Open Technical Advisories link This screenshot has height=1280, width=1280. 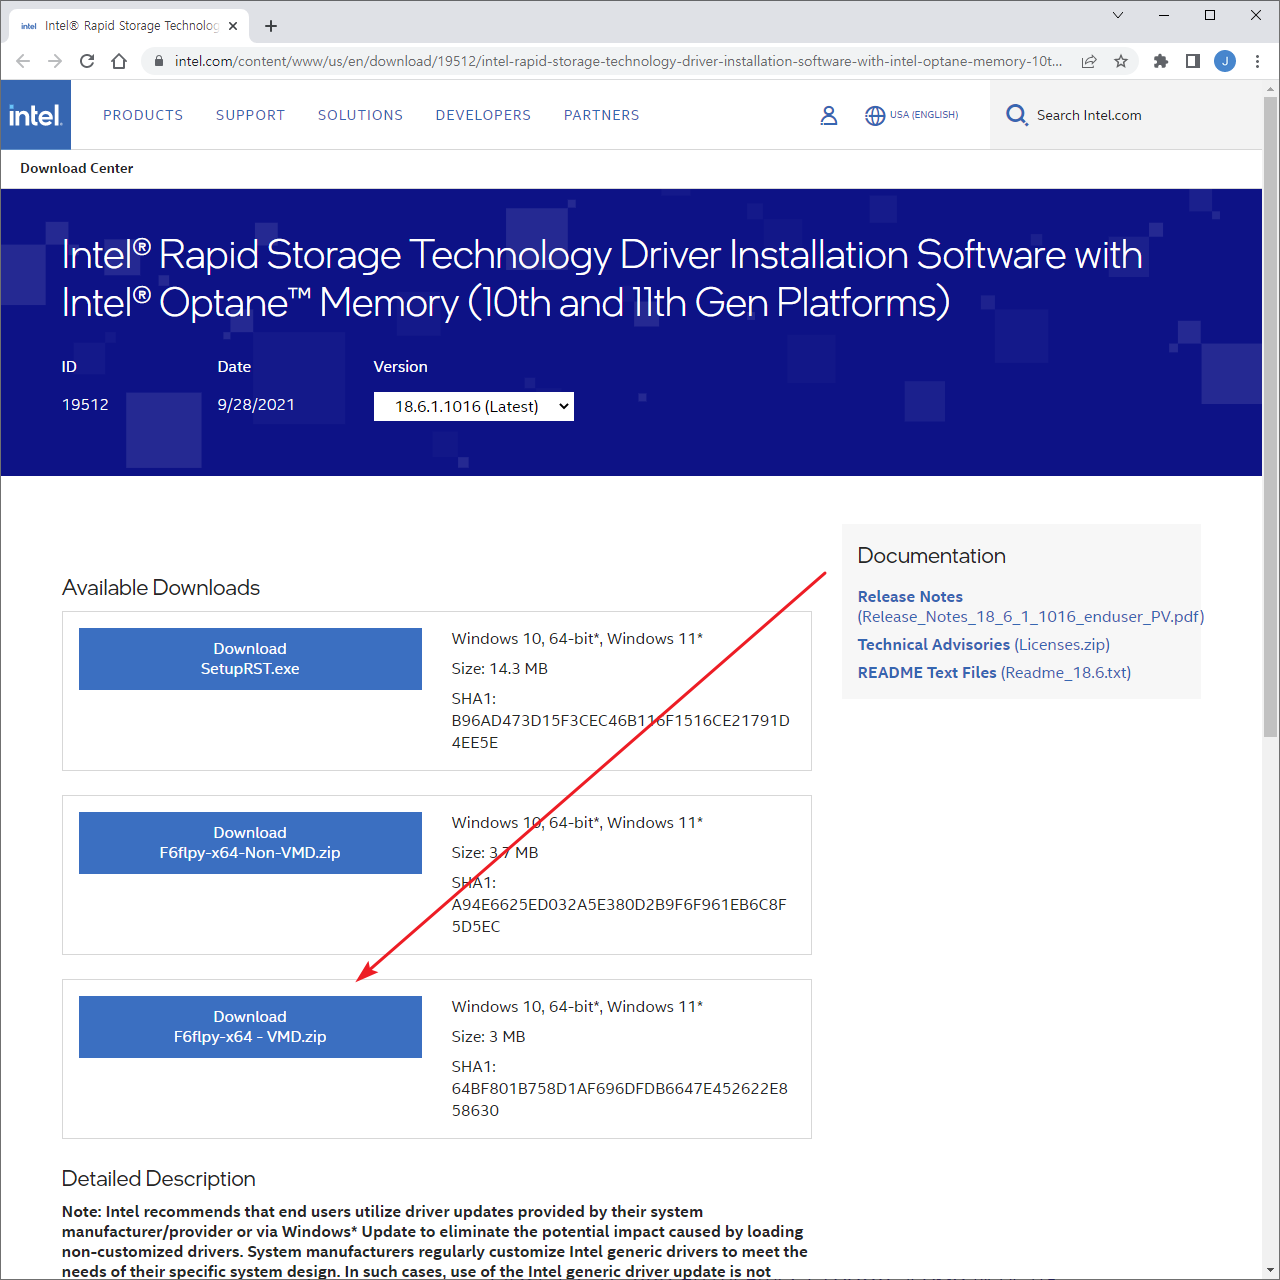(934, 645)
